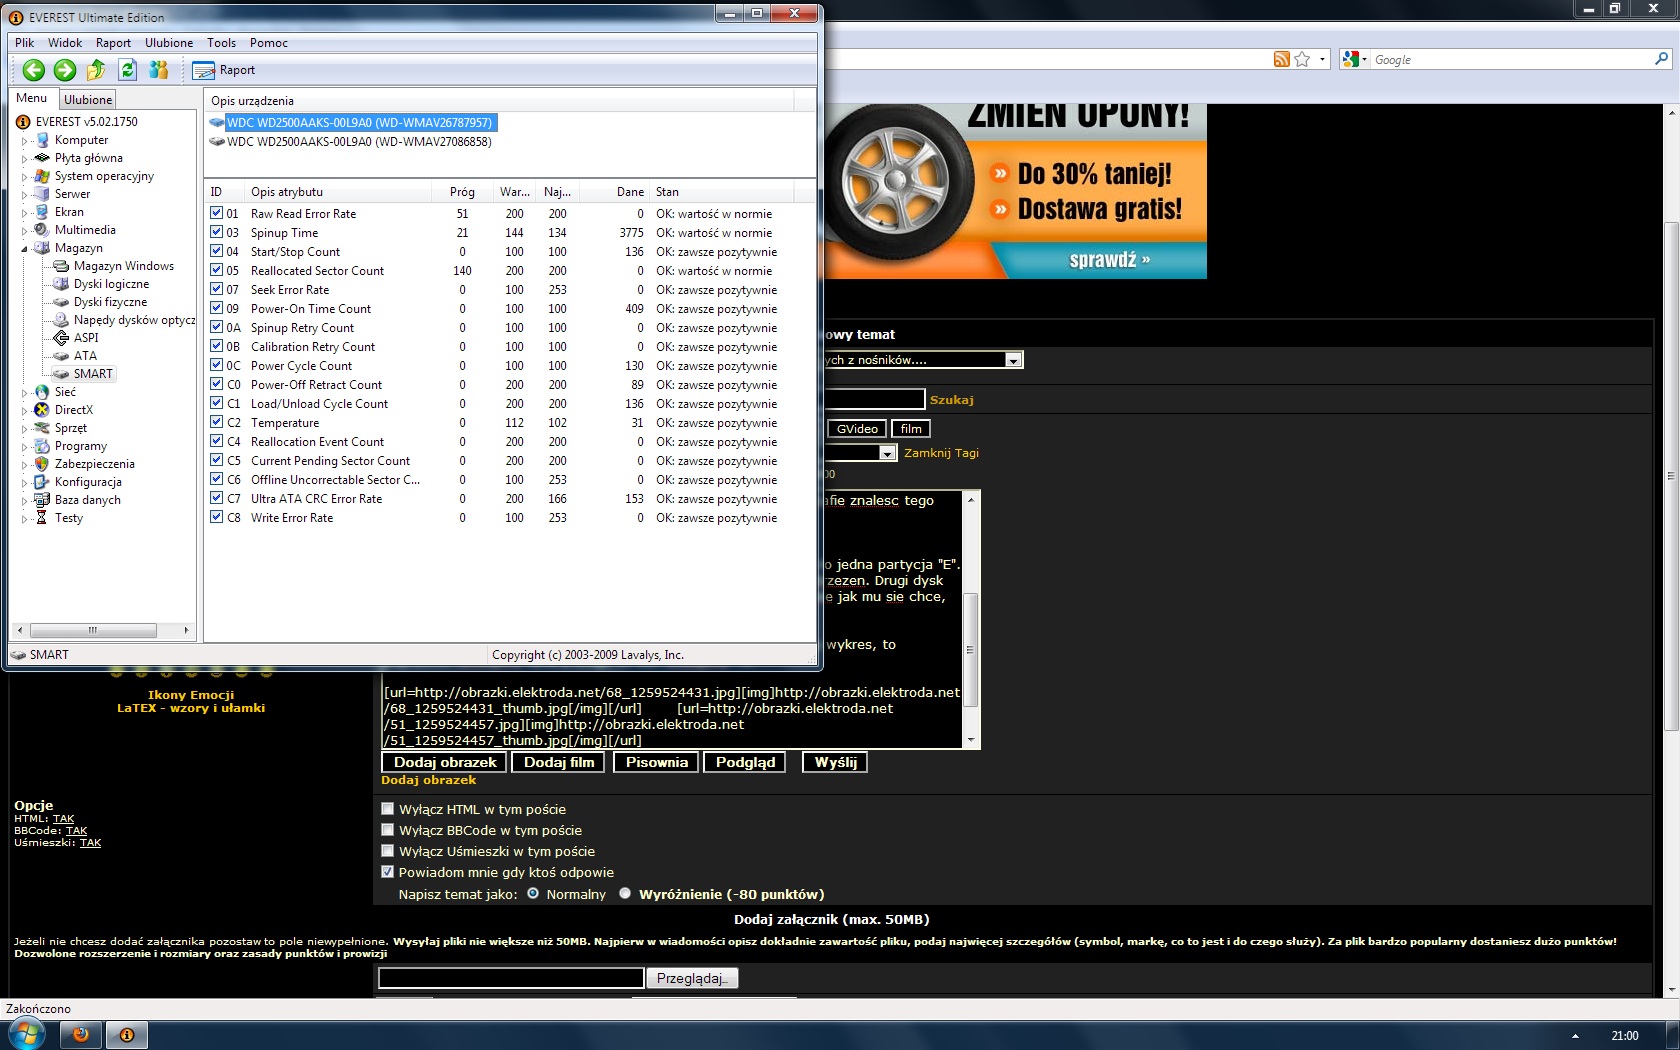Open the Raport wizard from the toolbar

click(x=224, y=70)
